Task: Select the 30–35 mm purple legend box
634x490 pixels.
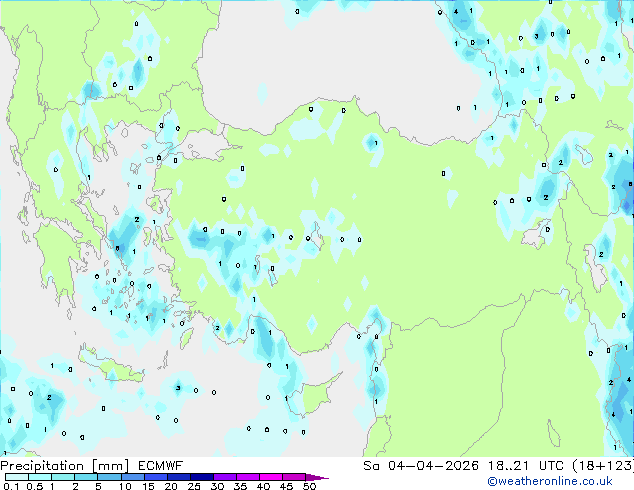Action: [224, 477]
